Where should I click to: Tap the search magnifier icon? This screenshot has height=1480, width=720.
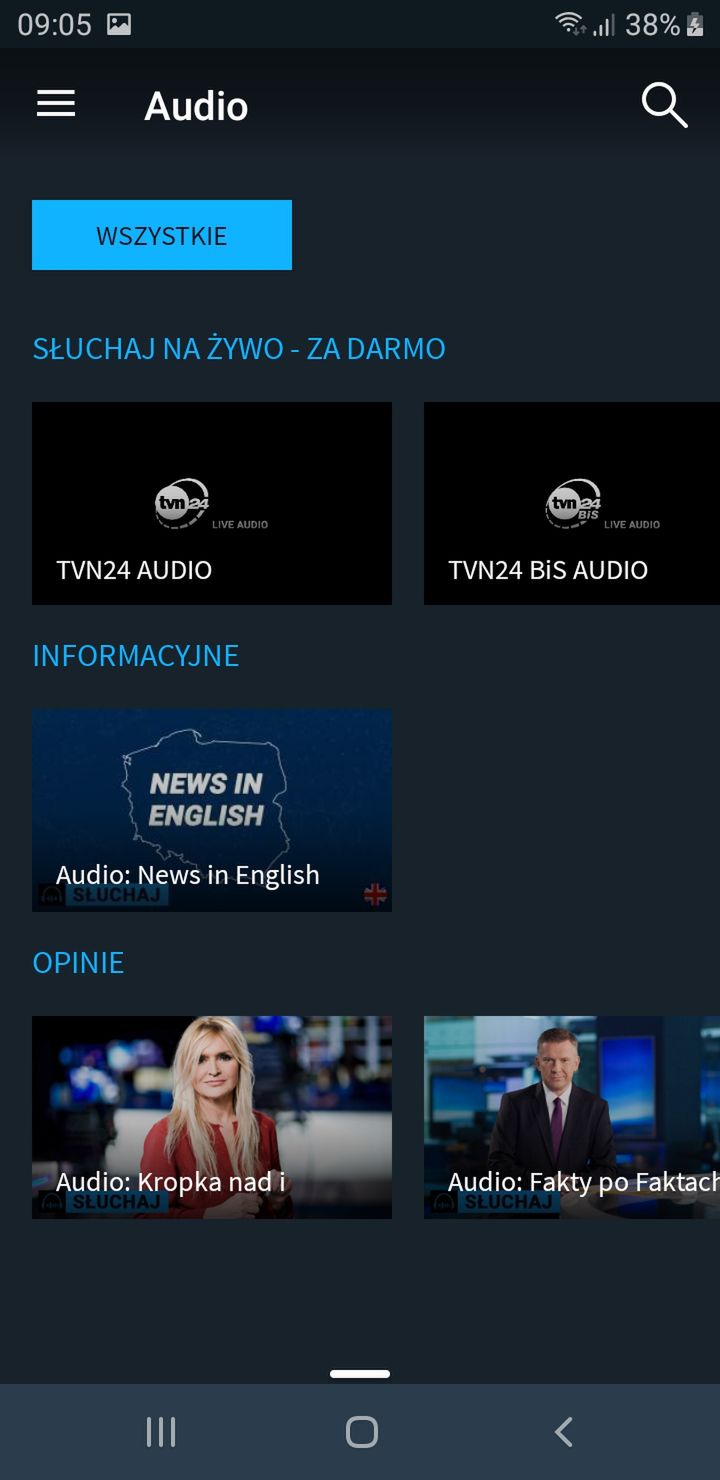(x=664, y=105)
